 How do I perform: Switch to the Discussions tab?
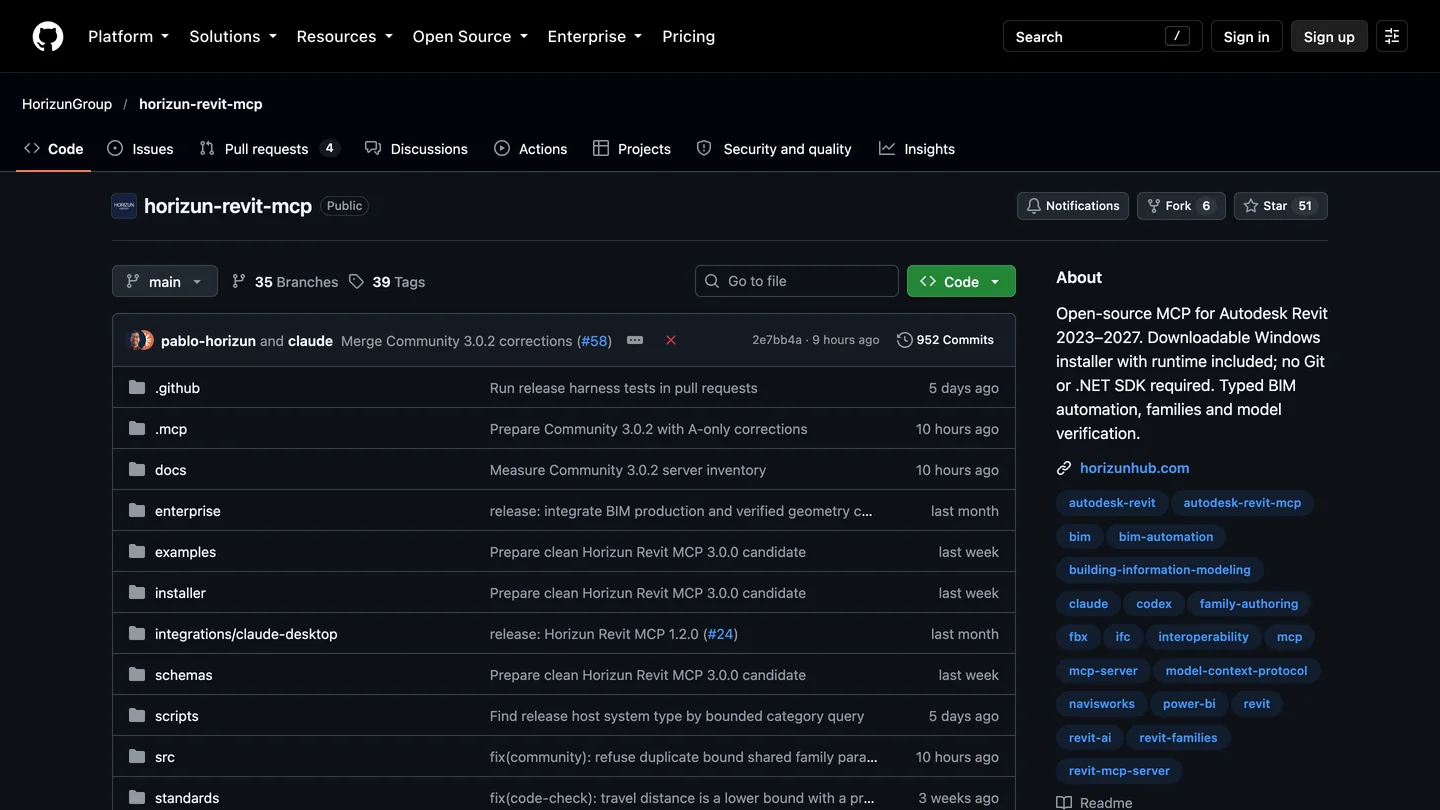point(416,149)
